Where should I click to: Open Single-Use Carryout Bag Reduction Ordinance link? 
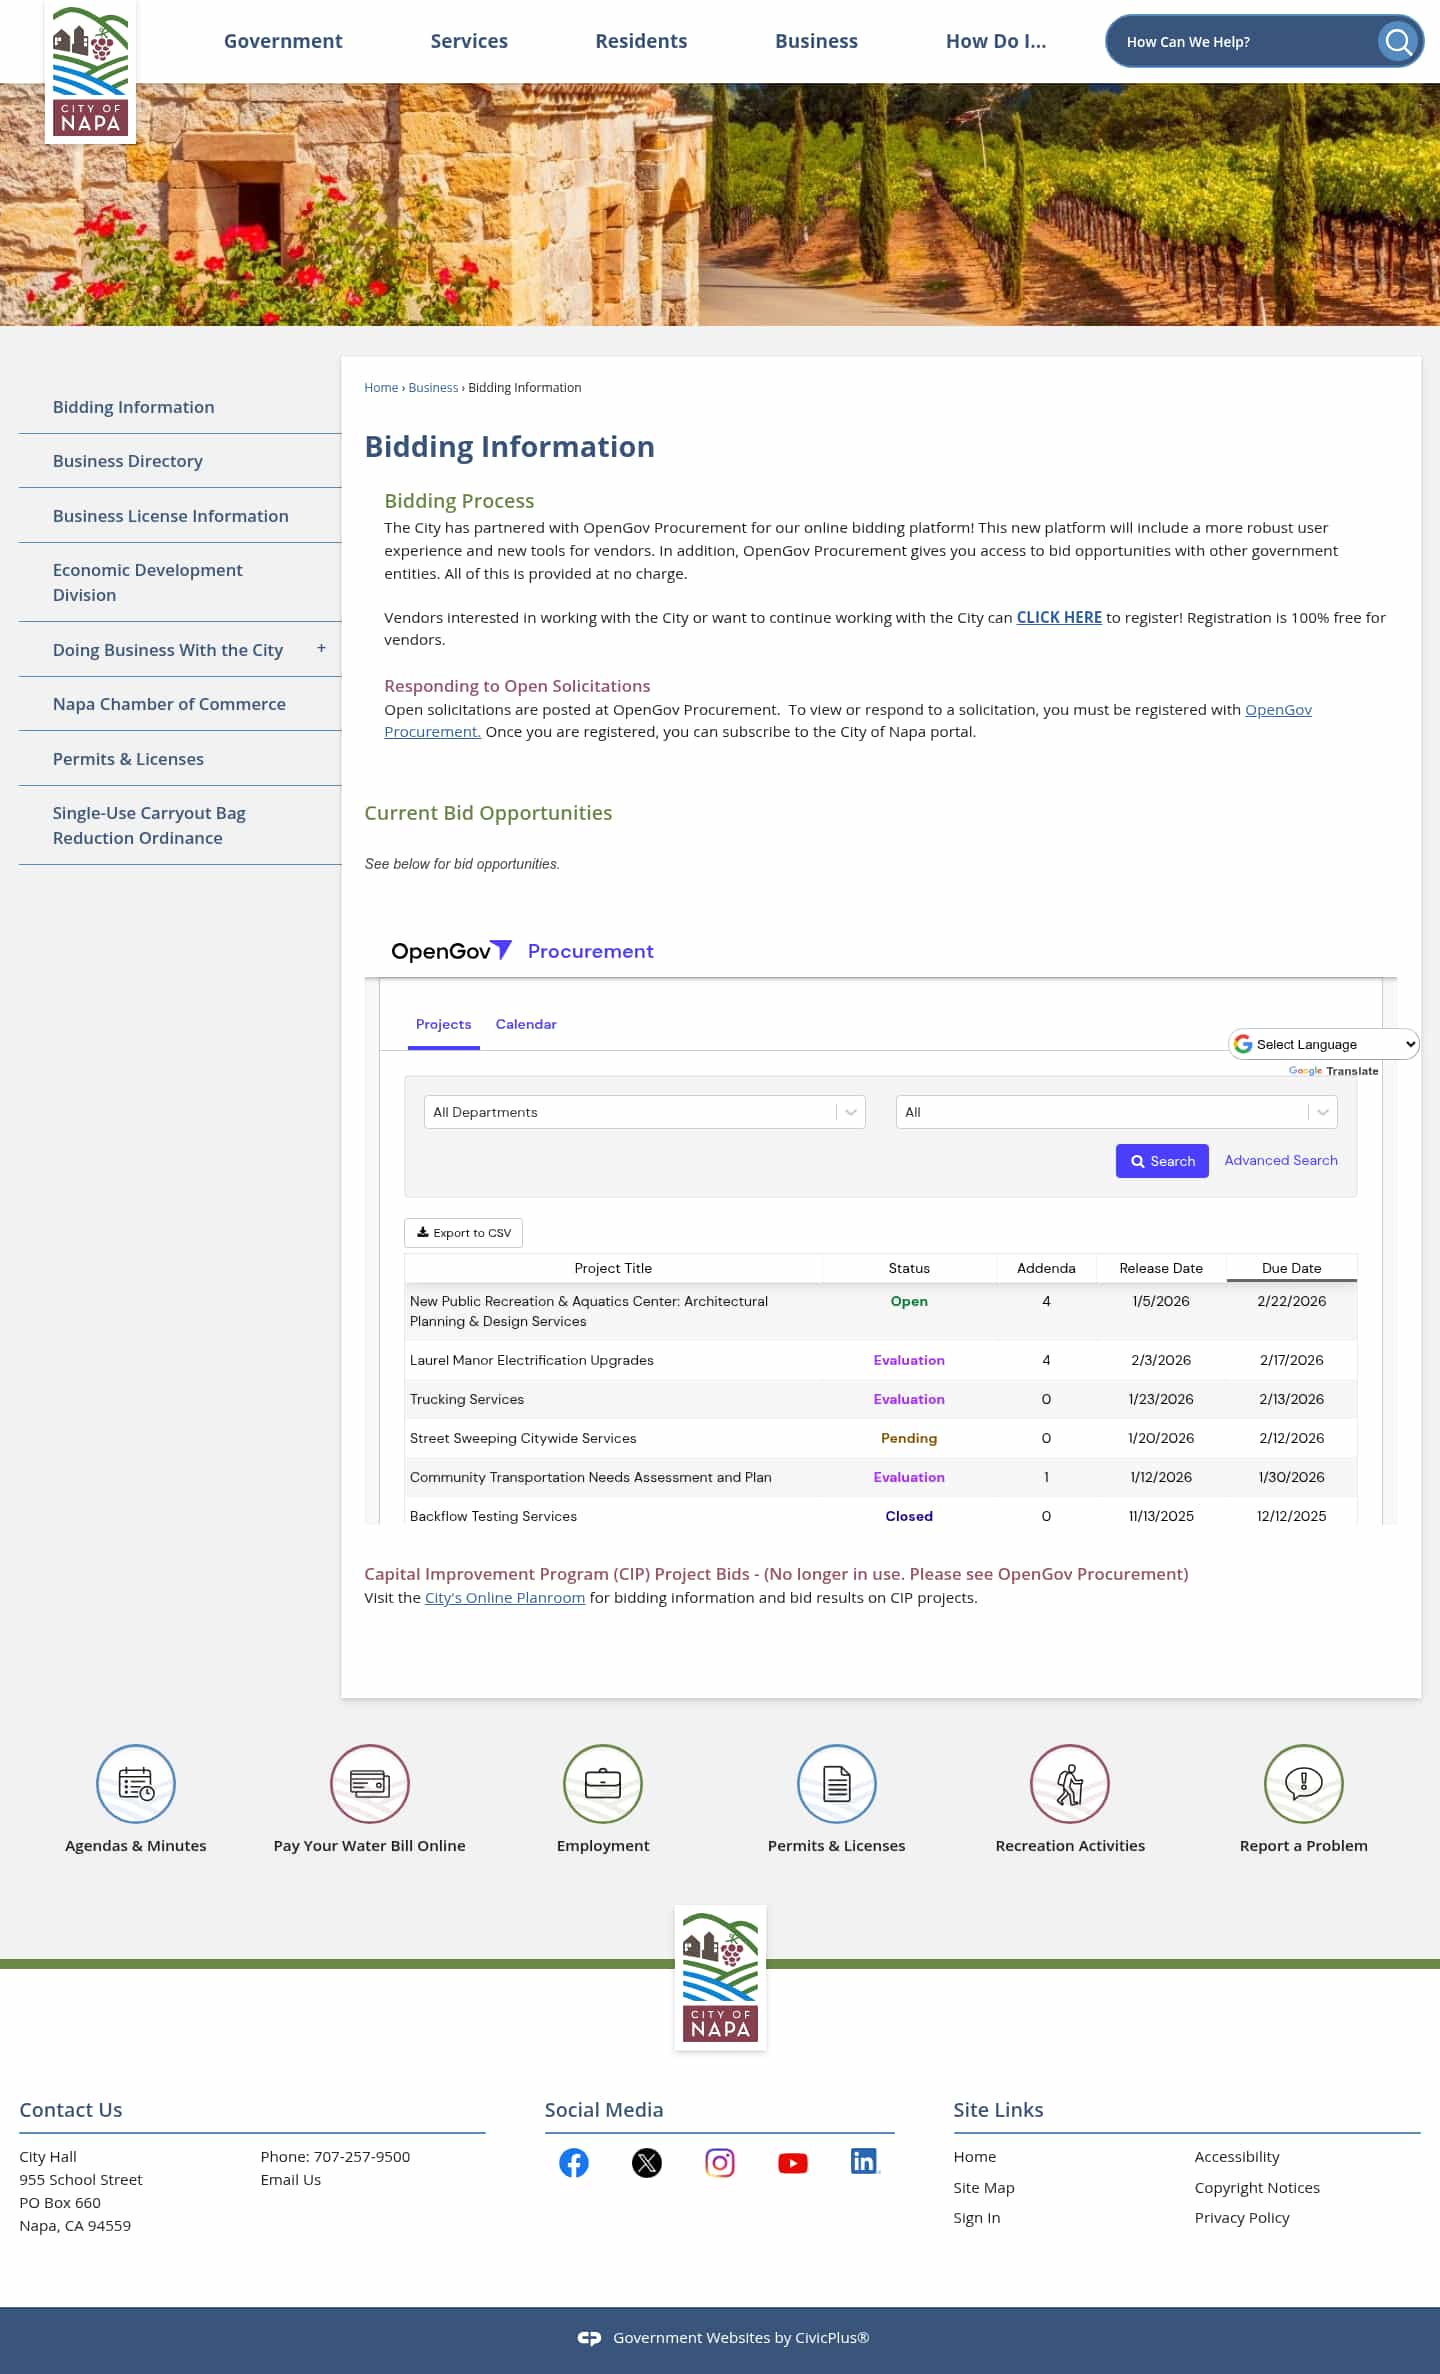[x=149, y=825]
